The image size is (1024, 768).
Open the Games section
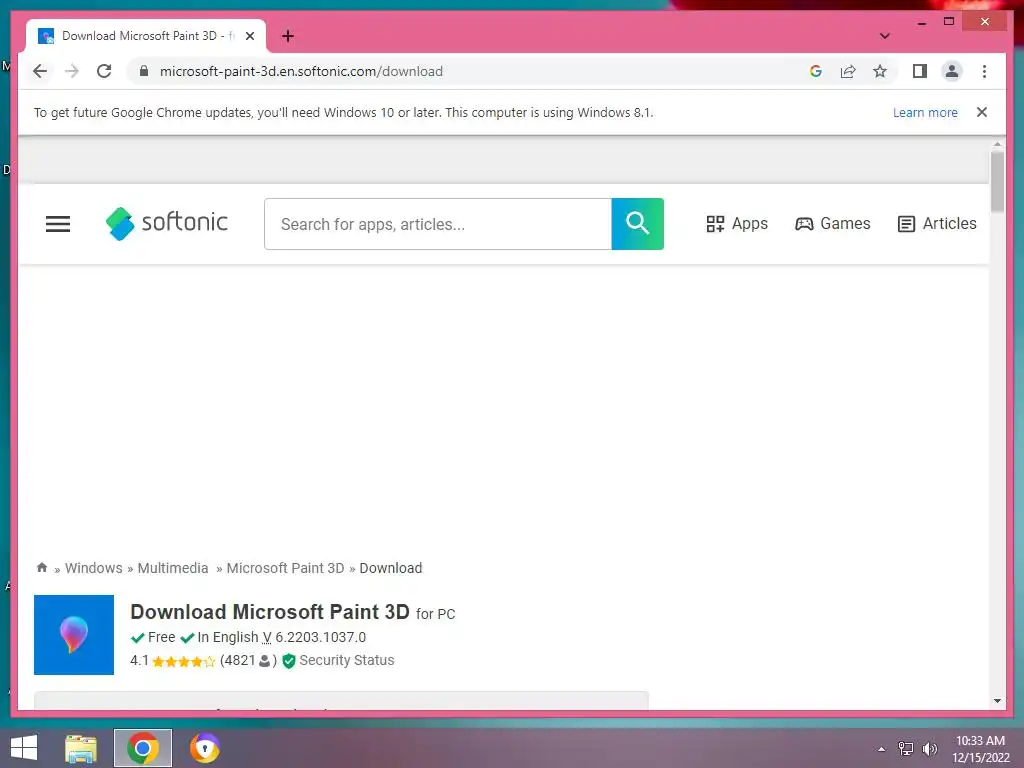[x=833, y=224]
